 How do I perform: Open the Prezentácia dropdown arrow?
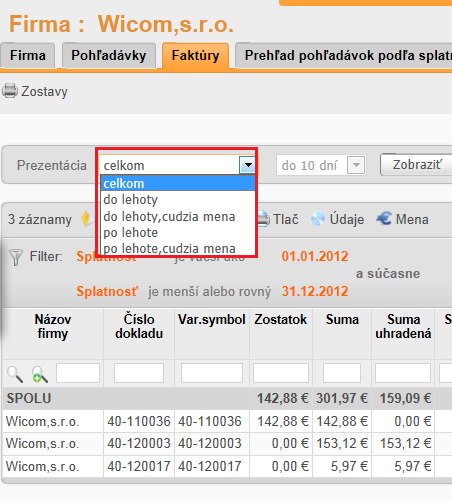point(247,165)
